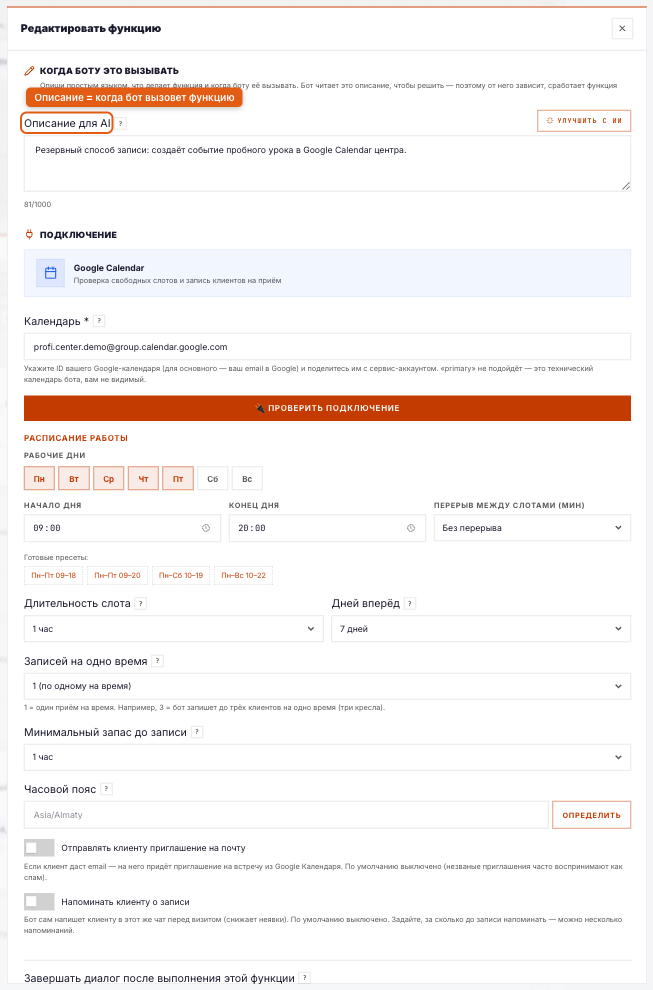Open the Перерыв между слотами dropdown
653x990 pixels.
tap(532, 528)
